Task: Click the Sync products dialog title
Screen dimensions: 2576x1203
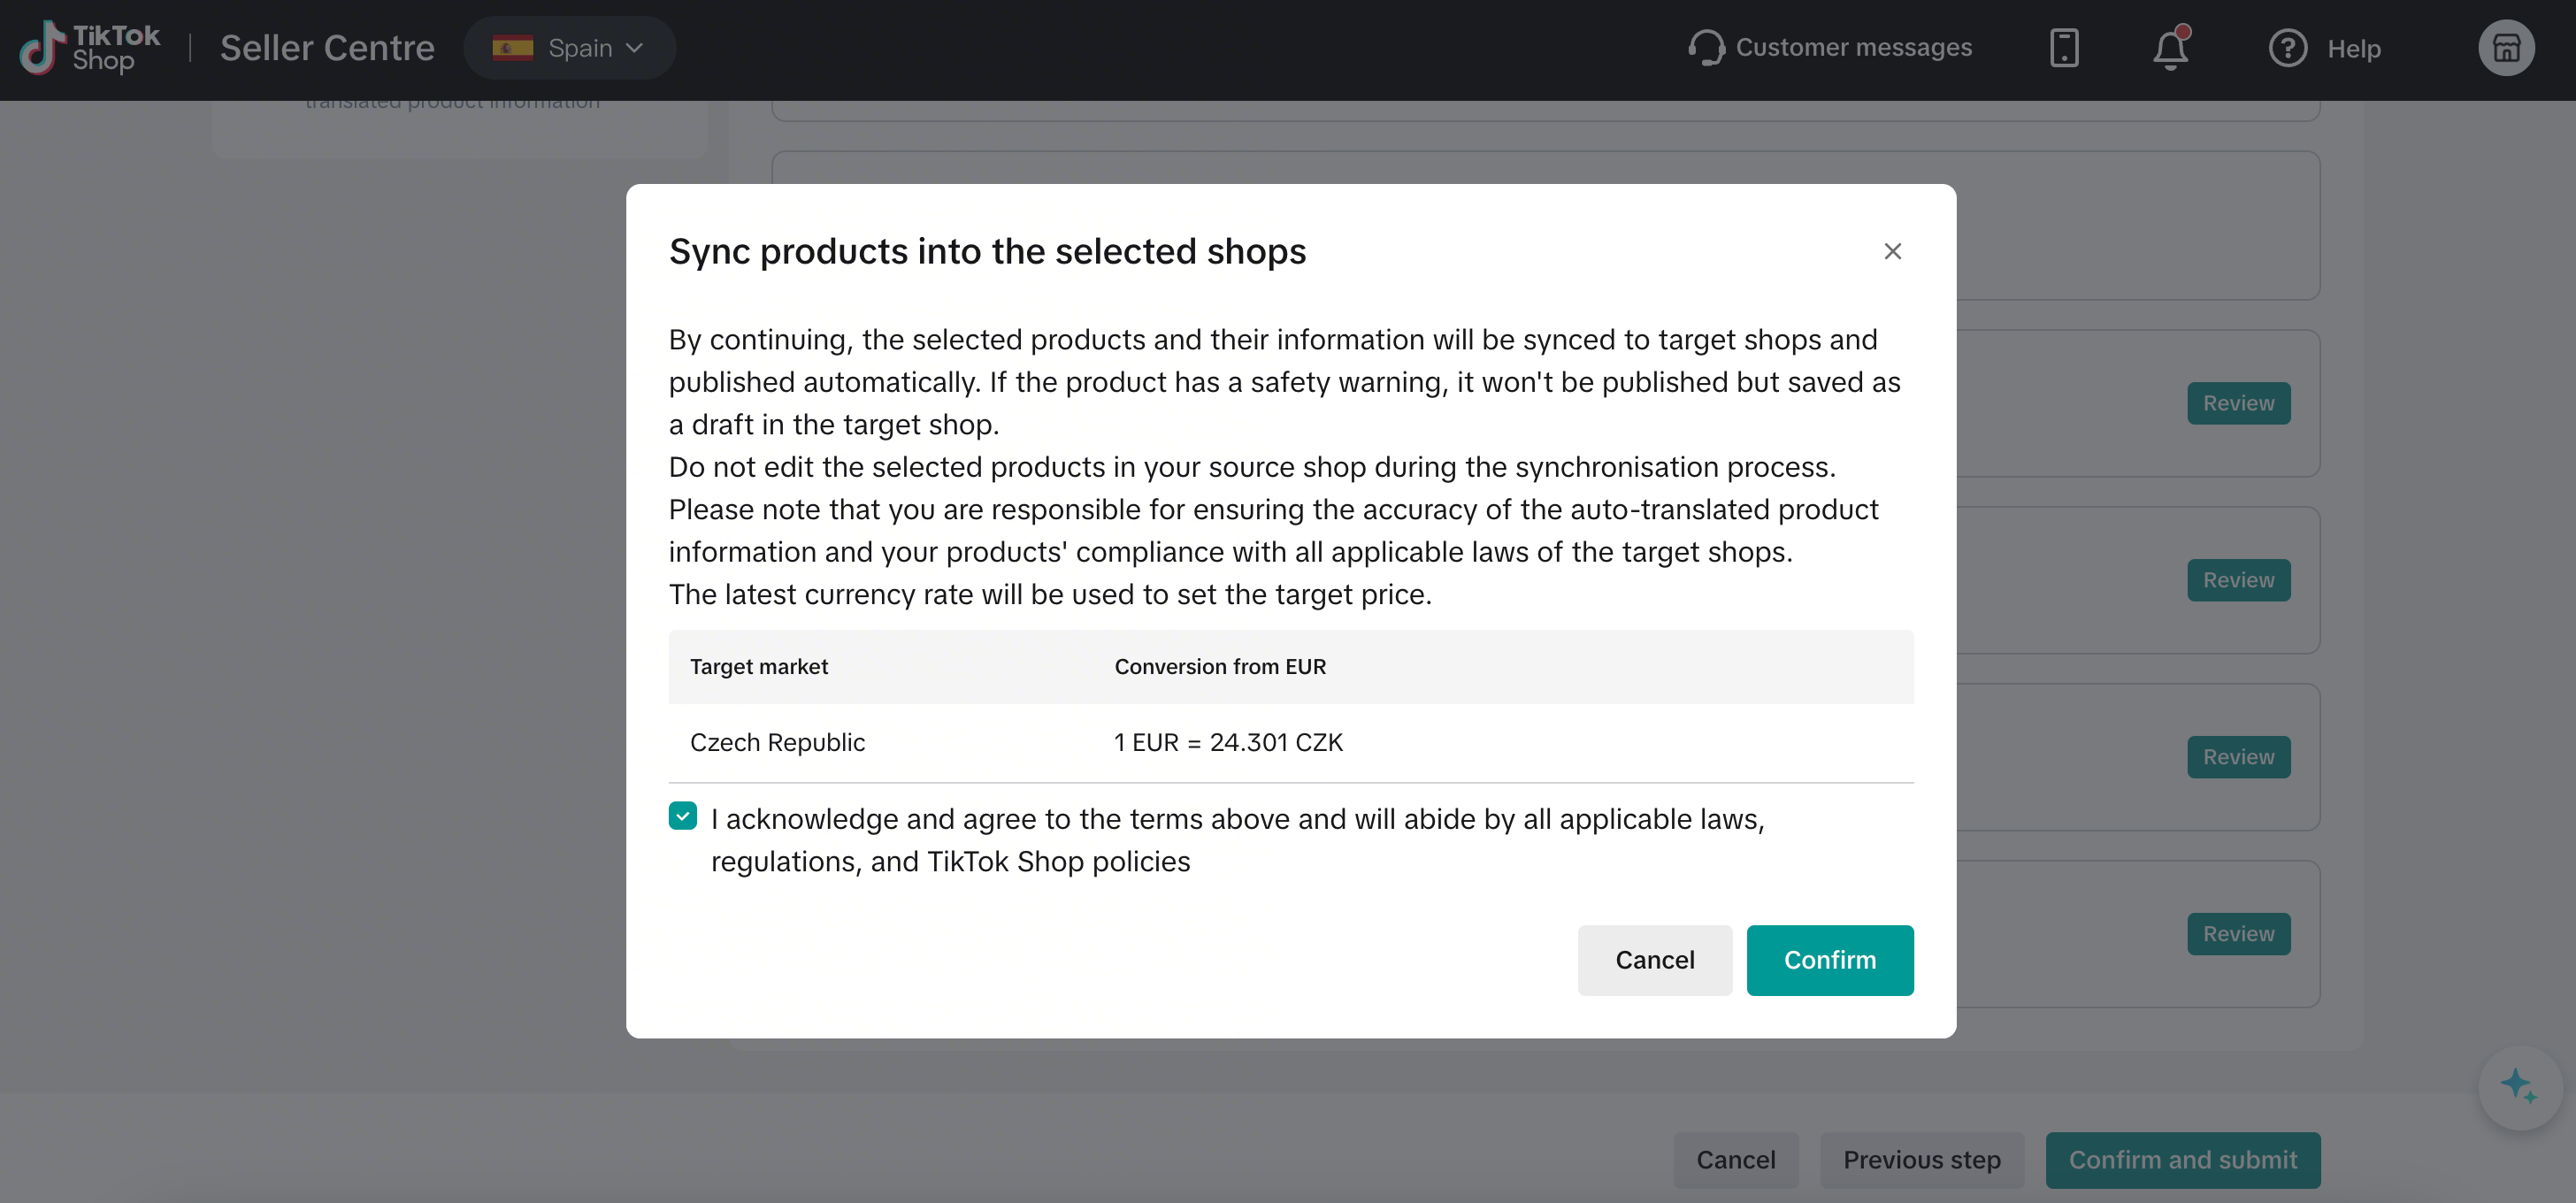Action: click(x=987, y=251)
